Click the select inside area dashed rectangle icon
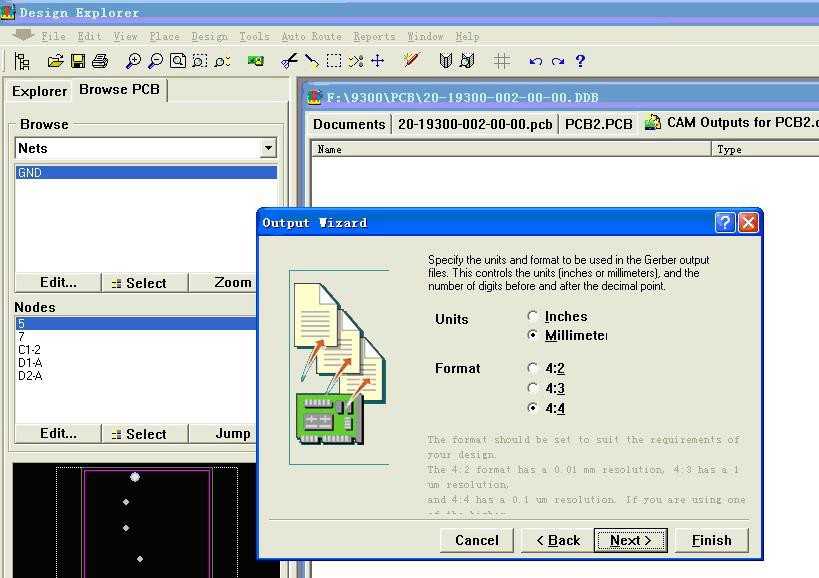The image size is (819, 578). (x=334, y=61)
